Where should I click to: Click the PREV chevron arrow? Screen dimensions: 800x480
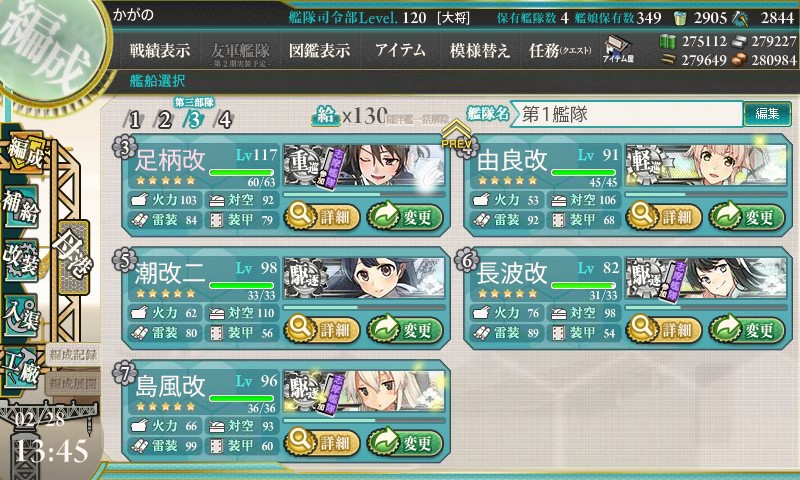[x=456, y=135]
